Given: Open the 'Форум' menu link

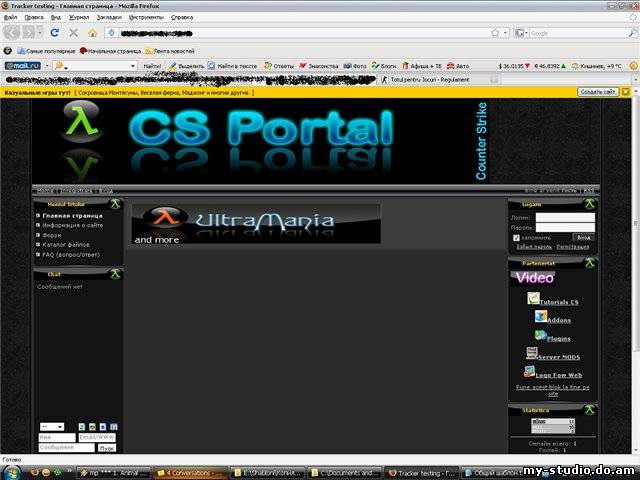Looking at the screenshot, I should point(52,235).
